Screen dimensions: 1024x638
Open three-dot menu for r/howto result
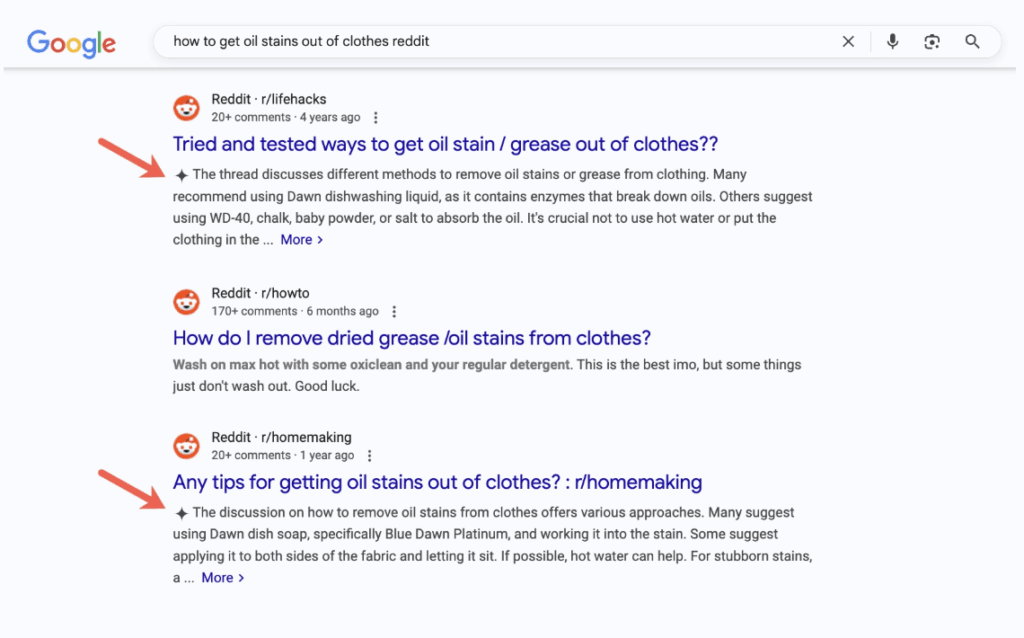[394, 312]
